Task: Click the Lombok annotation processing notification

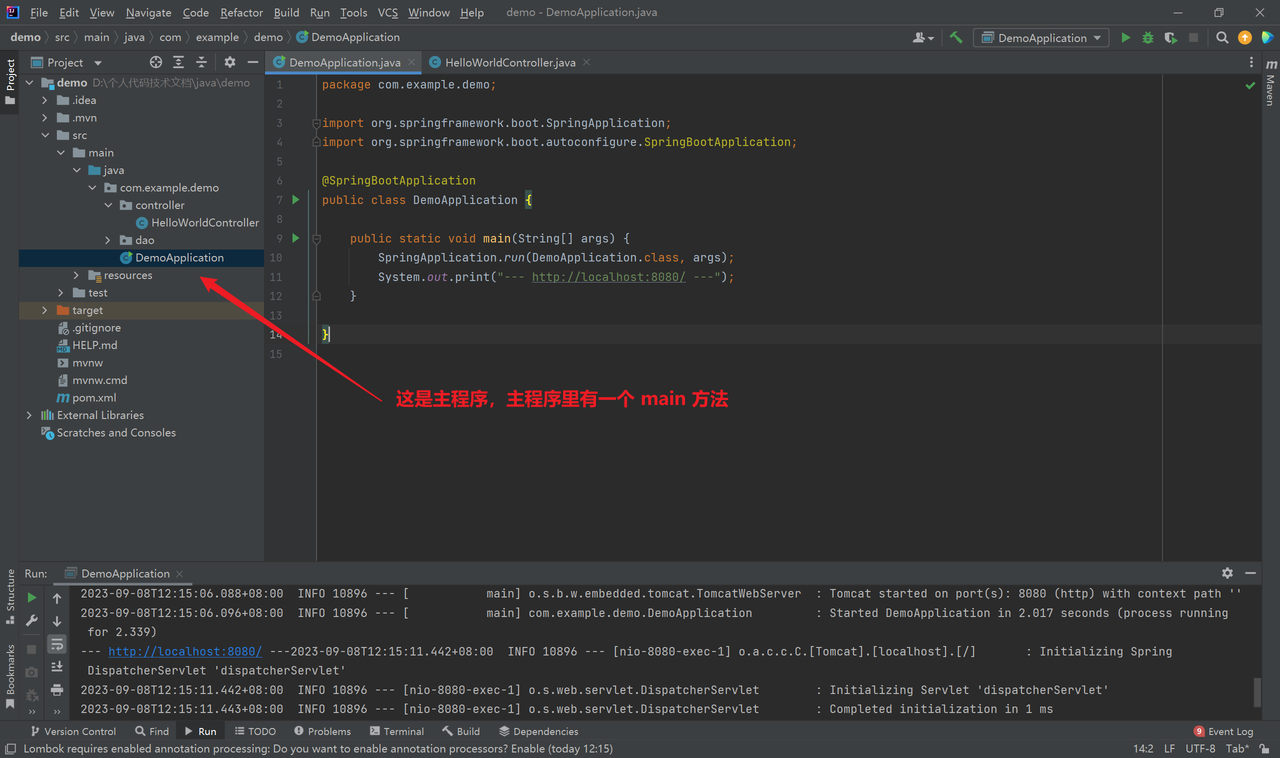Action: [x=318, y=748]
